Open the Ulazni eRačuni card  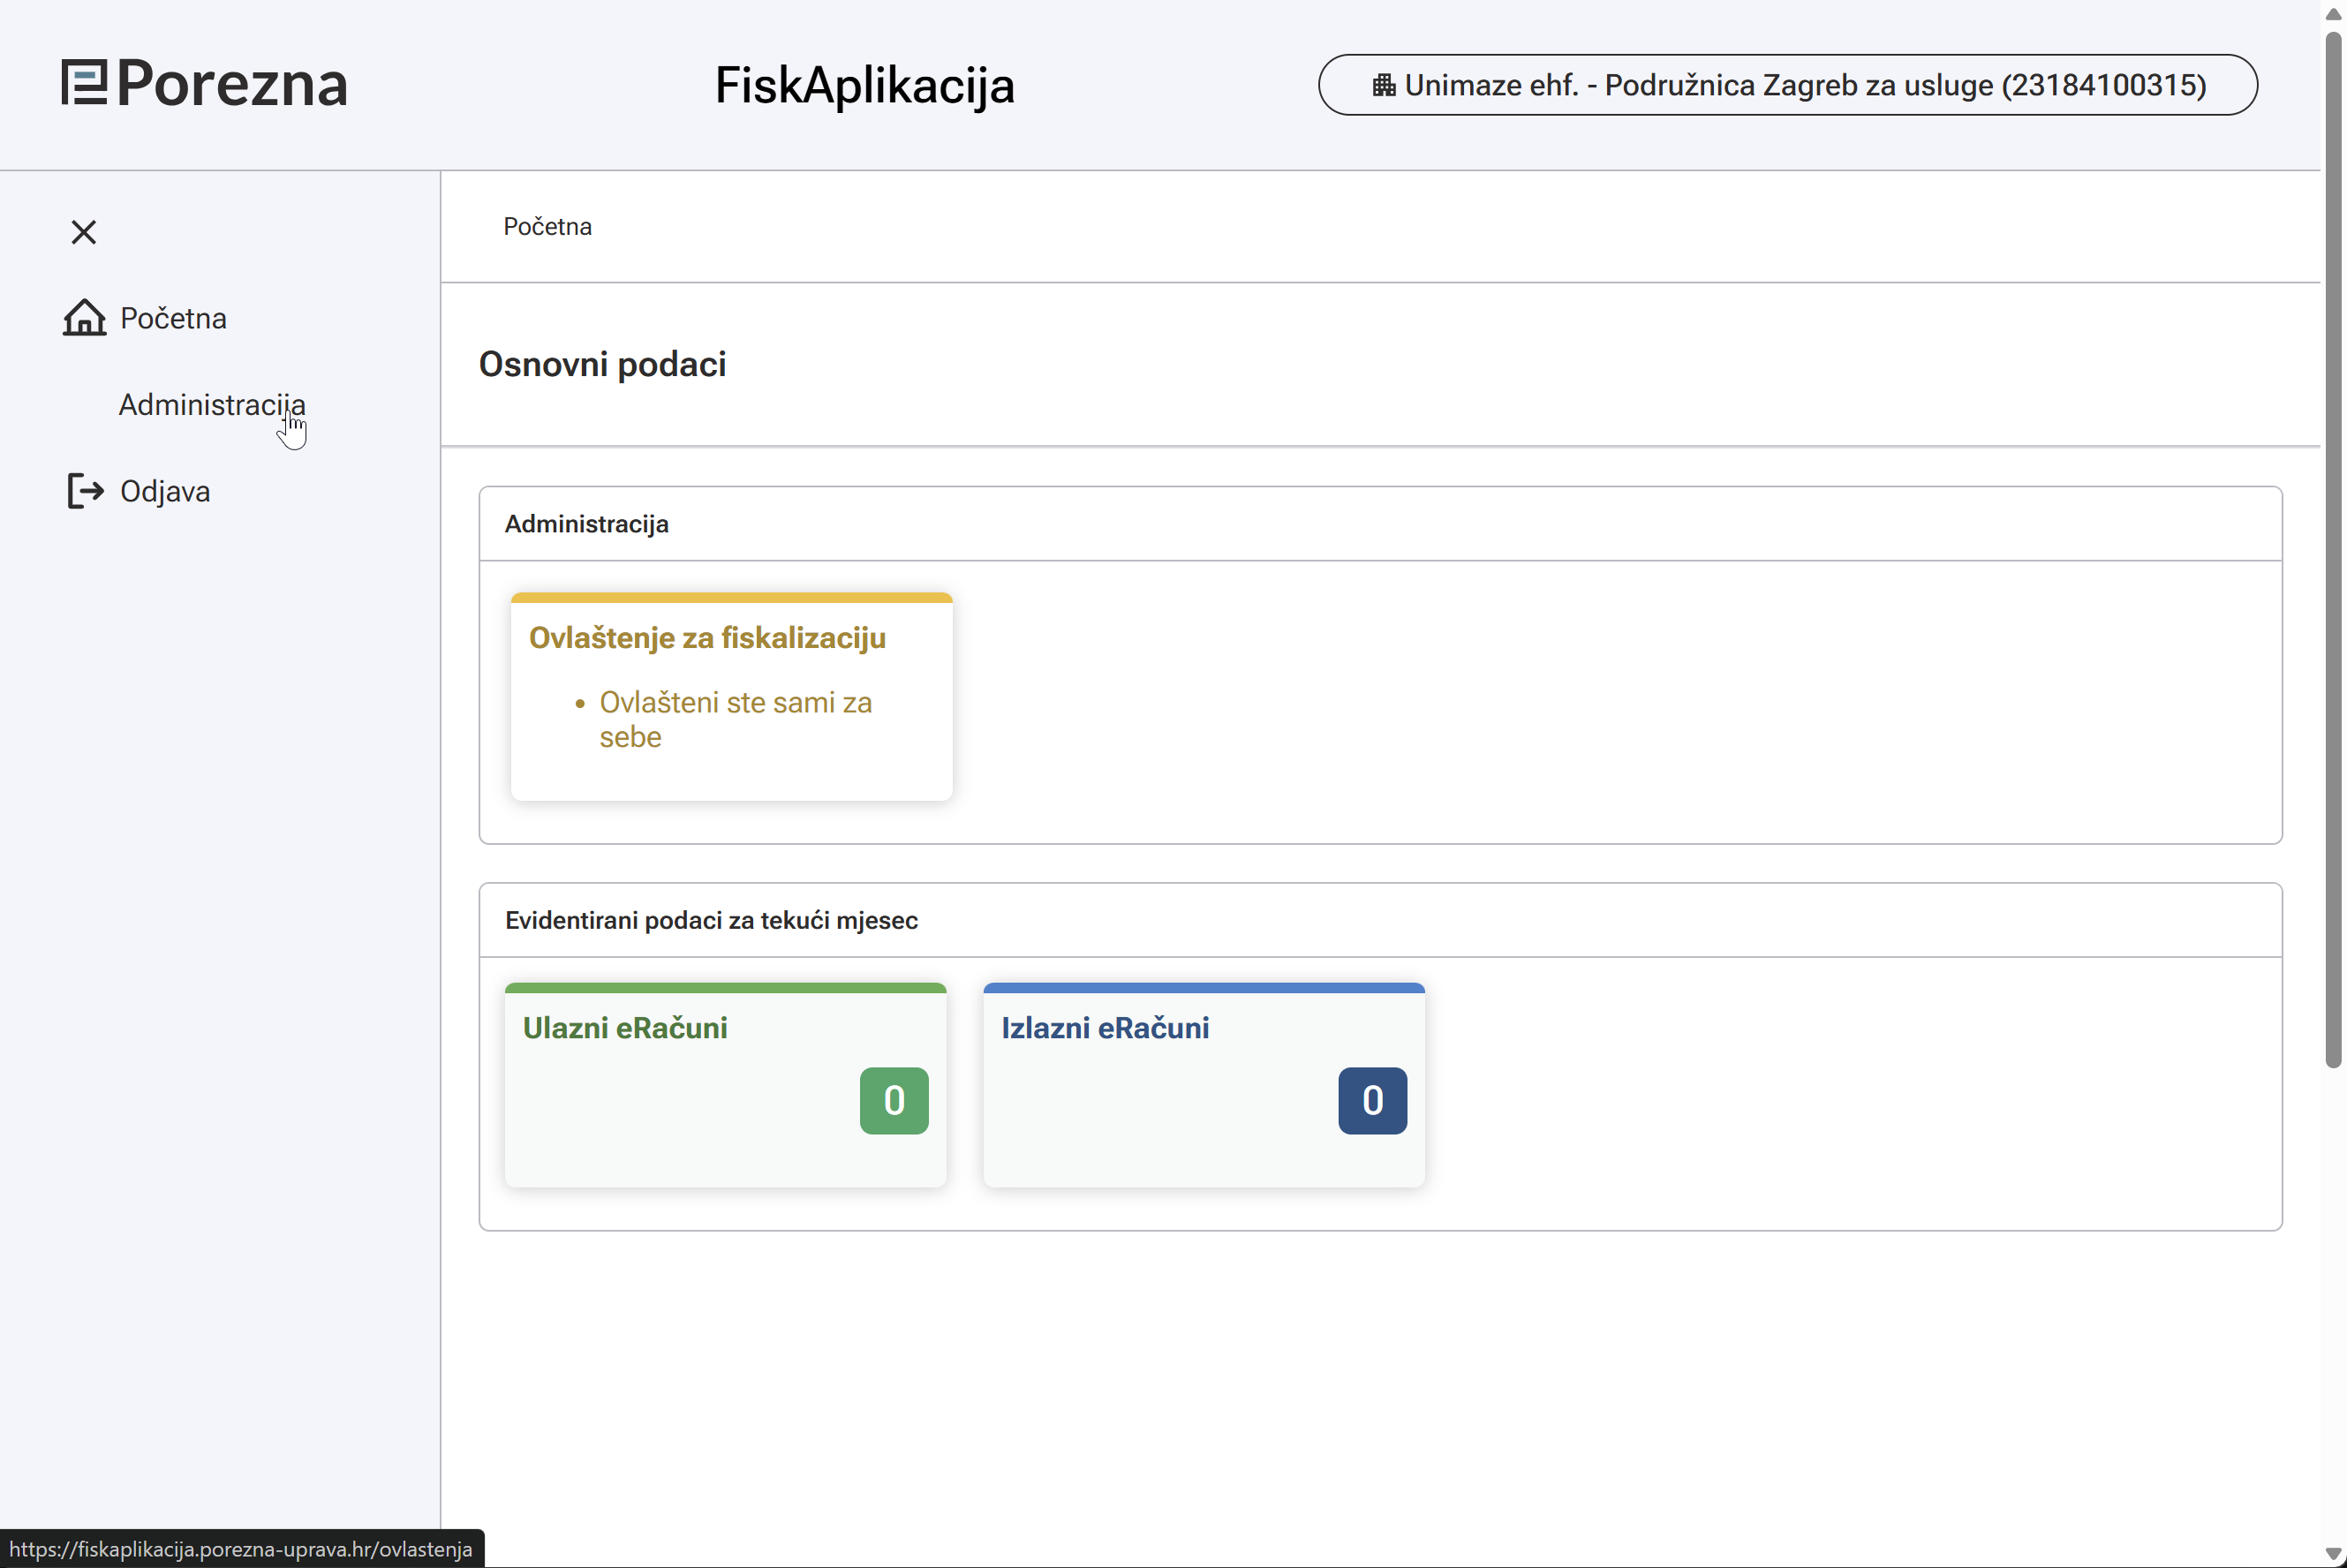[625, 1028]
